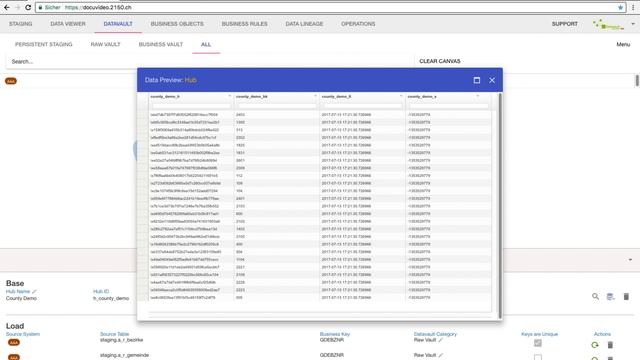The width and height of the screenshot is (640, 360).
Task: Sort by county_demo_h column header
Action: point(165,96)
